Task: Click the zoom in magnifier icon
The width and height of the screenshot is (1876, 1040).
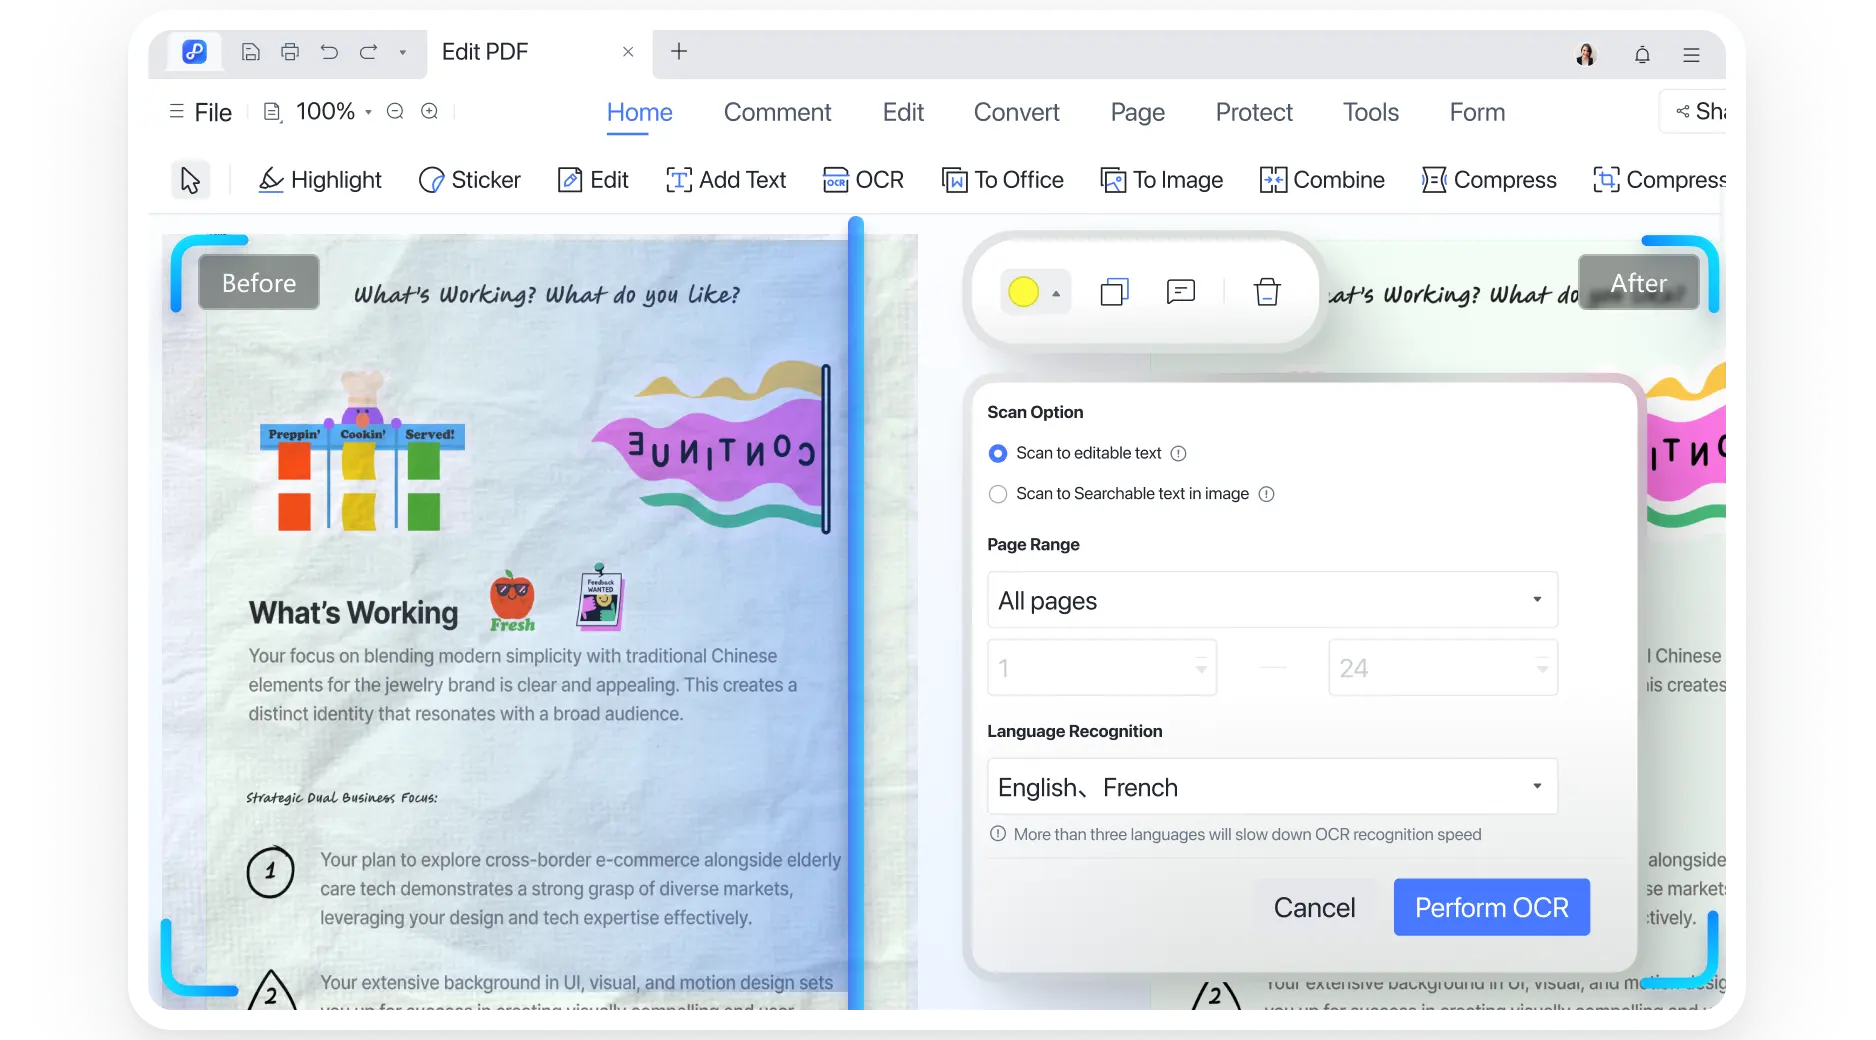Action: 429,112
